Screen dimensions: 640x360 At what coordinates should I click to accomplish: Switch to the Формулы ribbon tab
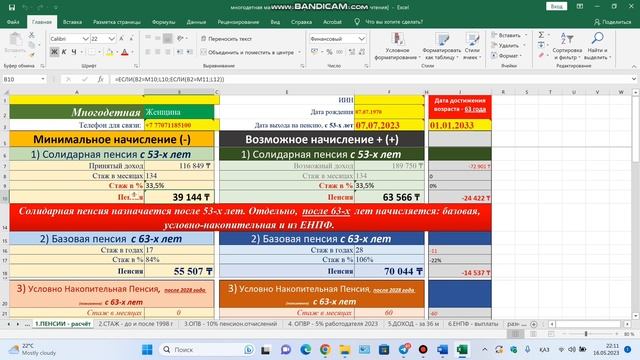coord(163,22)
